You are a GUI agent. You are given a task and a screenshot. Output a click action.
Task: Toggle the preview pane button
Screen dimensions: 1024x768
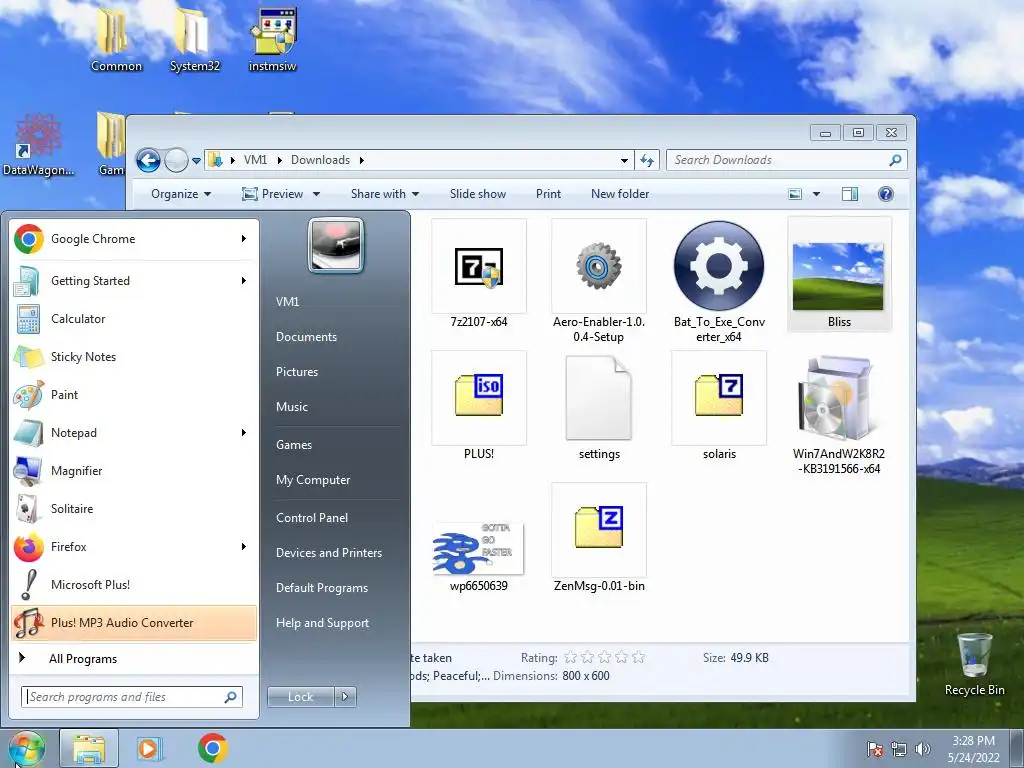point(850,194)
